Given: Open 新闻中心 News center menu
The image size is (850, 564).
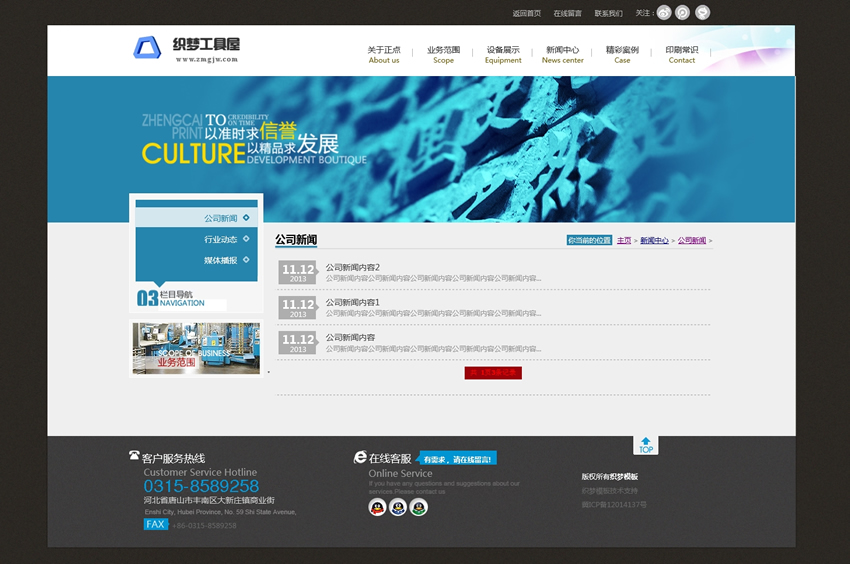Looking at the screenshot, I should click(563, 55).
